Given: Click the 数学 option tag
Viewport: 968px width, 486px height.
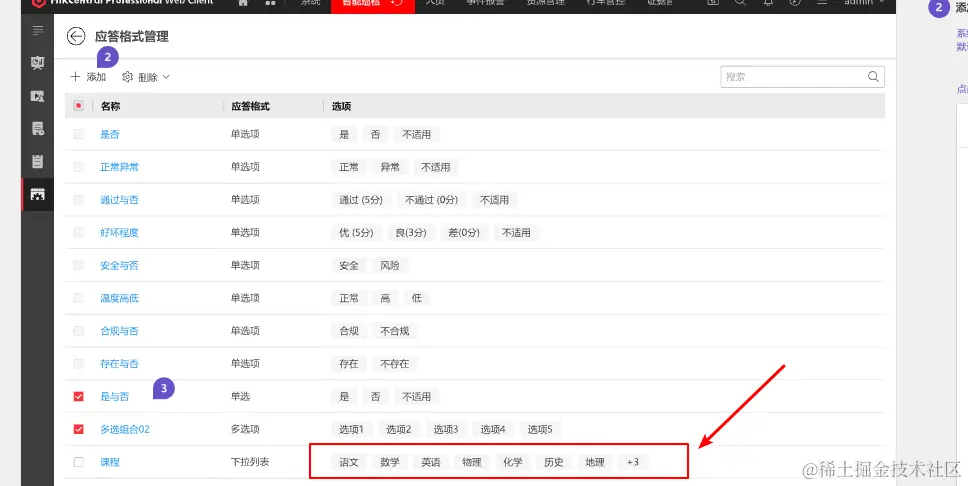Looking at the screenshot, I should coord(390,462).
